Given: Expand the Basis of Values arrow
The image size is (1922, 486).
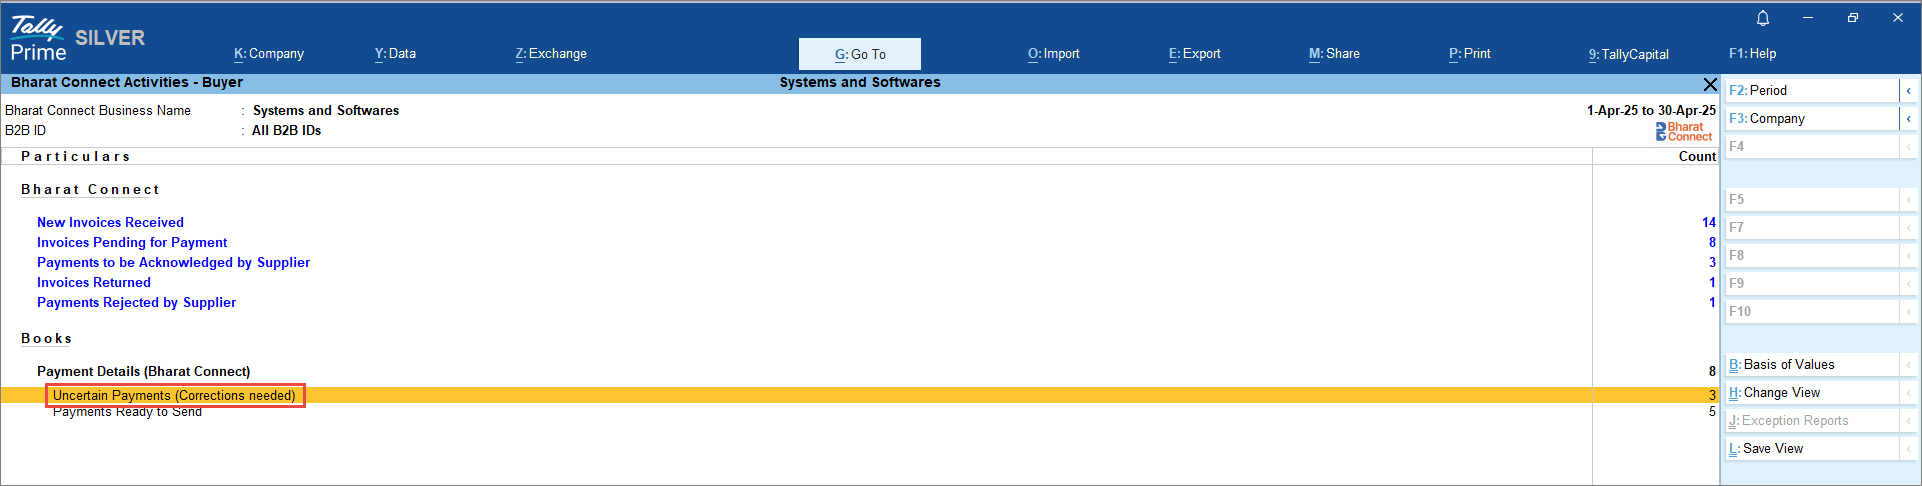Looking at the screenshot, I should pos(1908,365).
